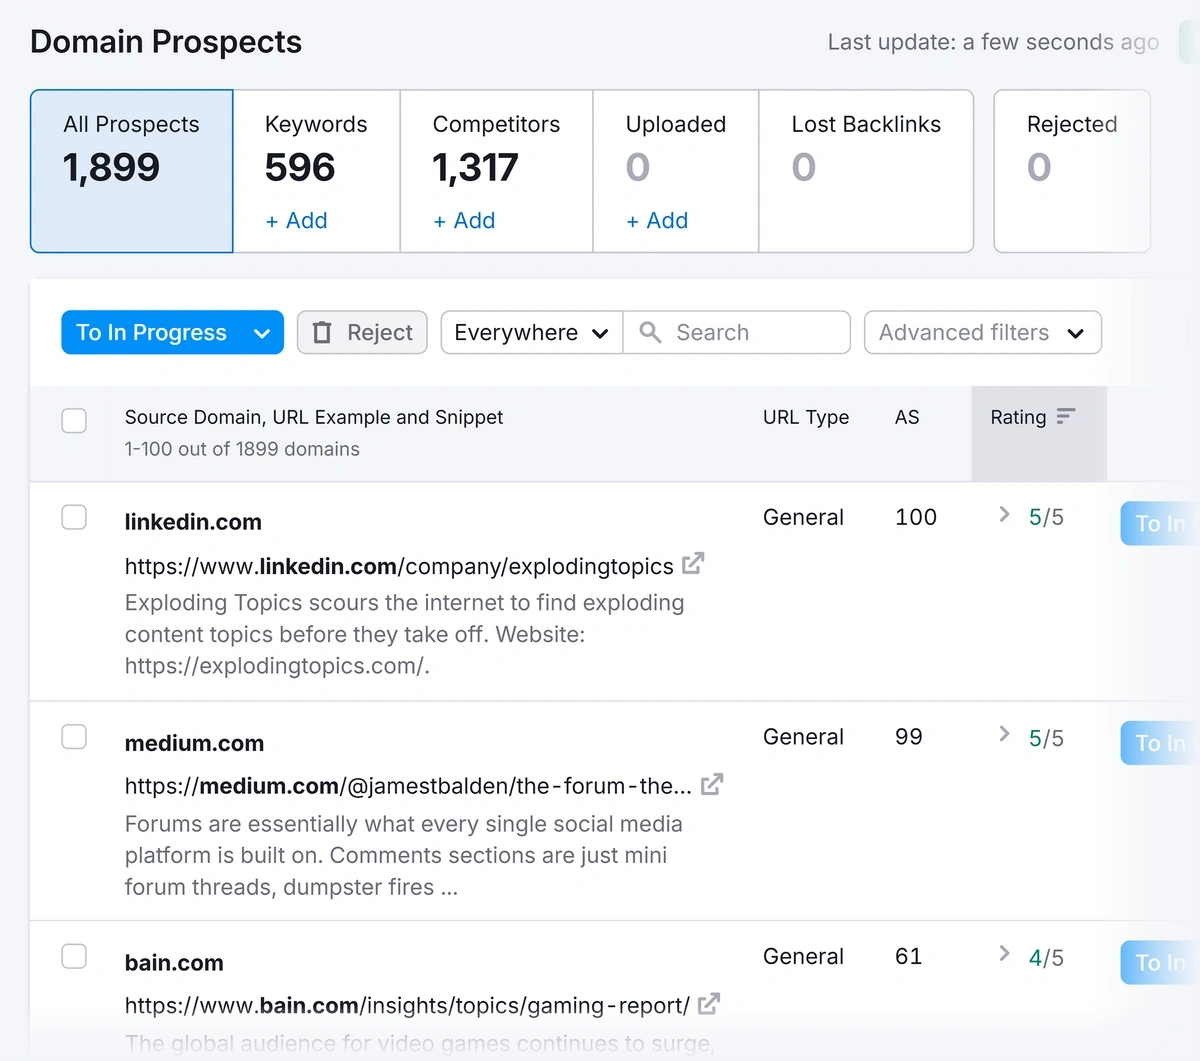
Task: Click + Add under Uploaded
Action: (x=657, y=221)
